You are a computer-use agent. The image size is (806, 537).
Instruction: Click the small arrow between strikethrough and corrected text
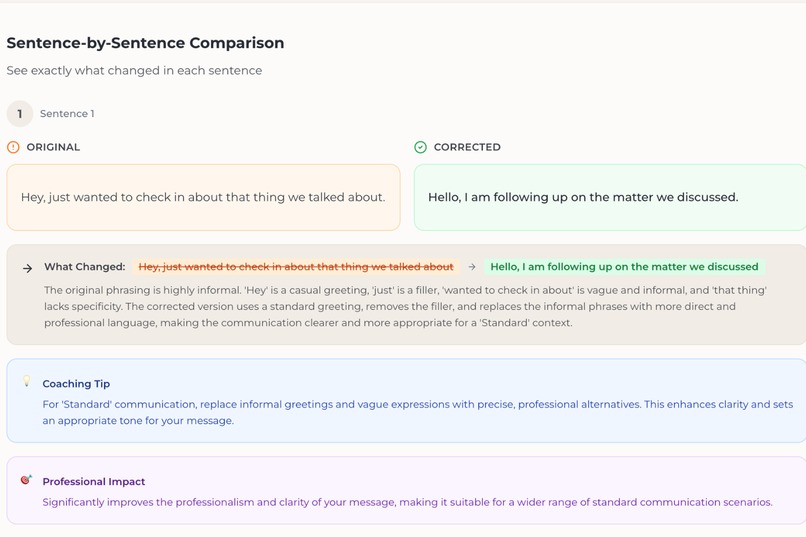[x=472, y=267]
